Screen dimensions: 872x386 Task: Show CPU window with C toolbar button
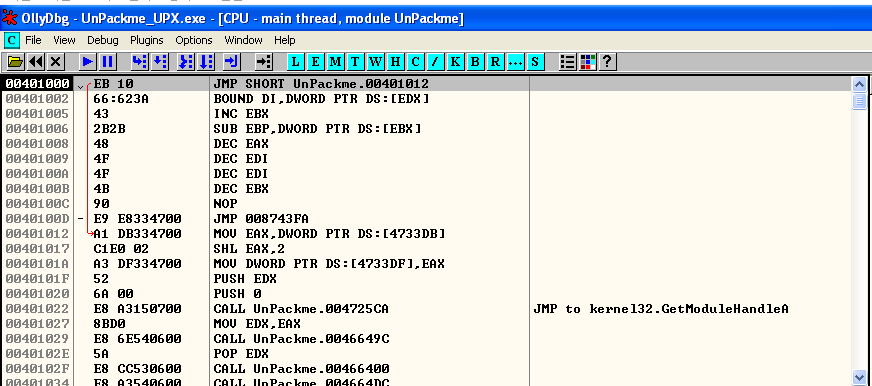tap(415, 62)
